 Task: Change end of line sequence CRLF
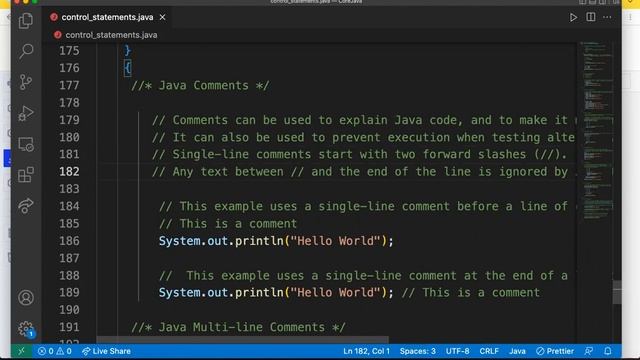tap(489, 351)
